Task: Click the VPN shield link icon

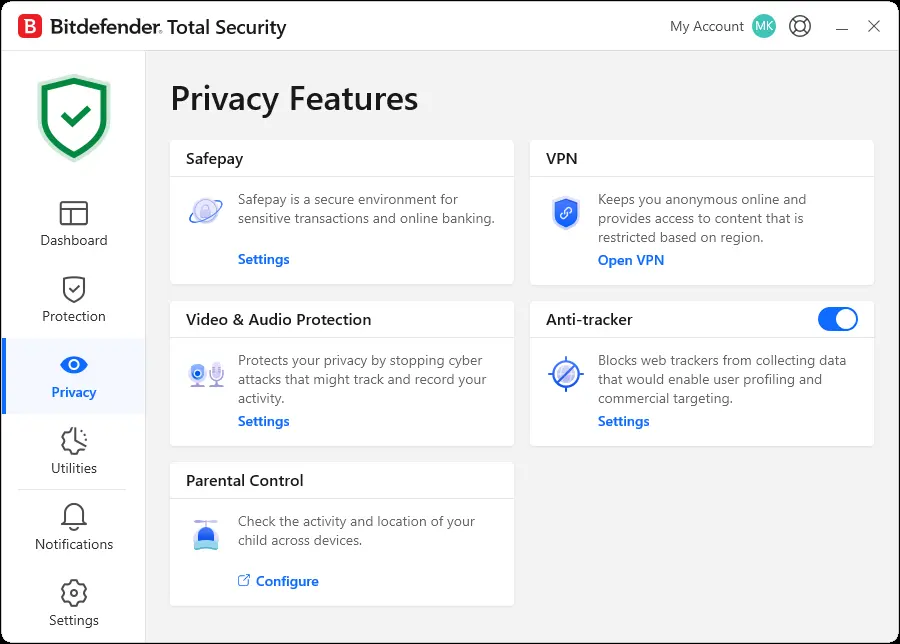Action: click(565, 212)
